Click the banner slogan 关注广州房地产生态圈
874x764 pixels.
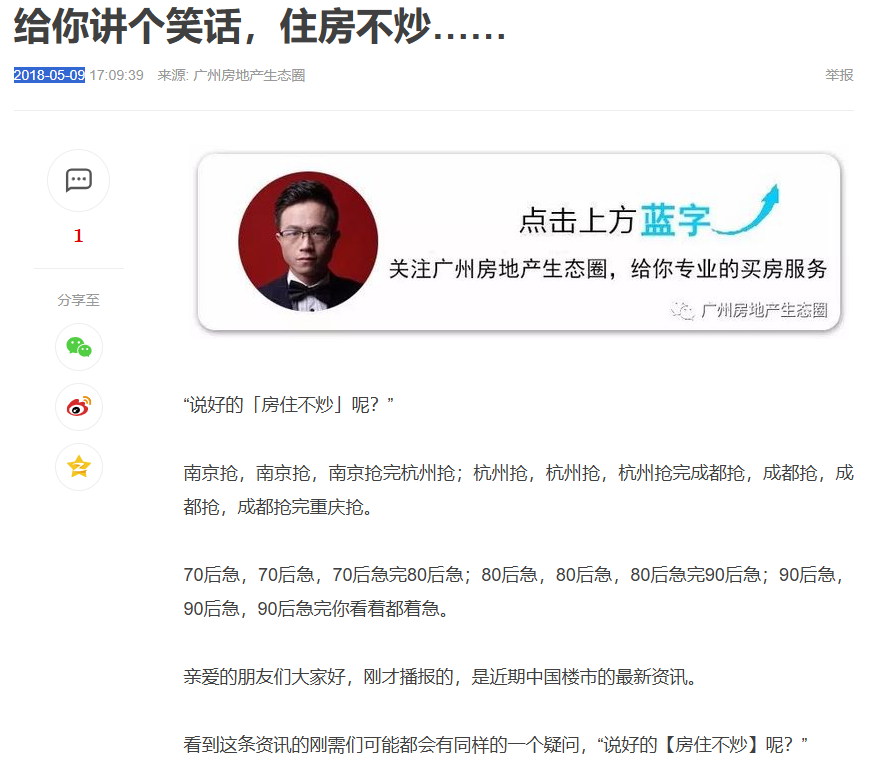pos(498,269)
